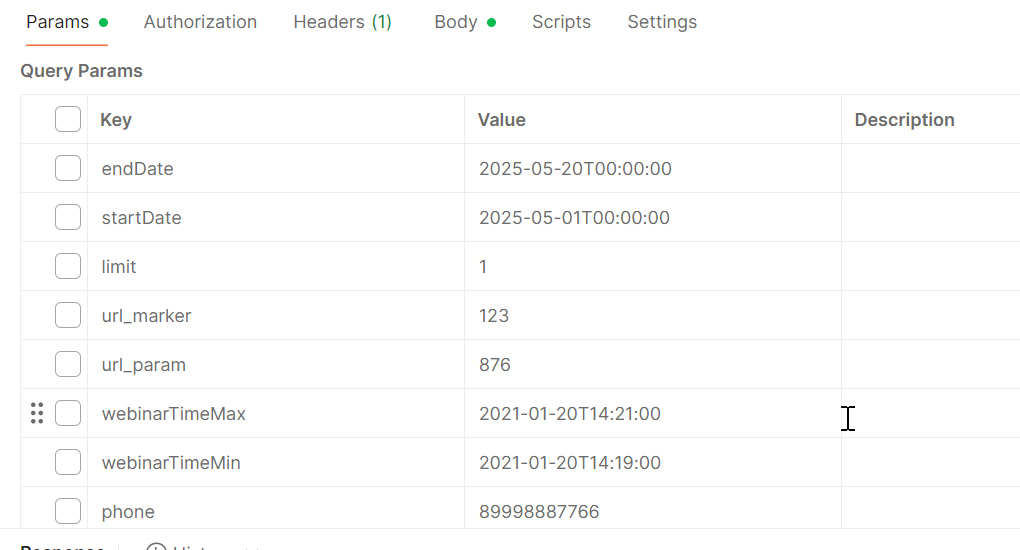
Task: Check the url_marker row checkbox
Action: 68,315
